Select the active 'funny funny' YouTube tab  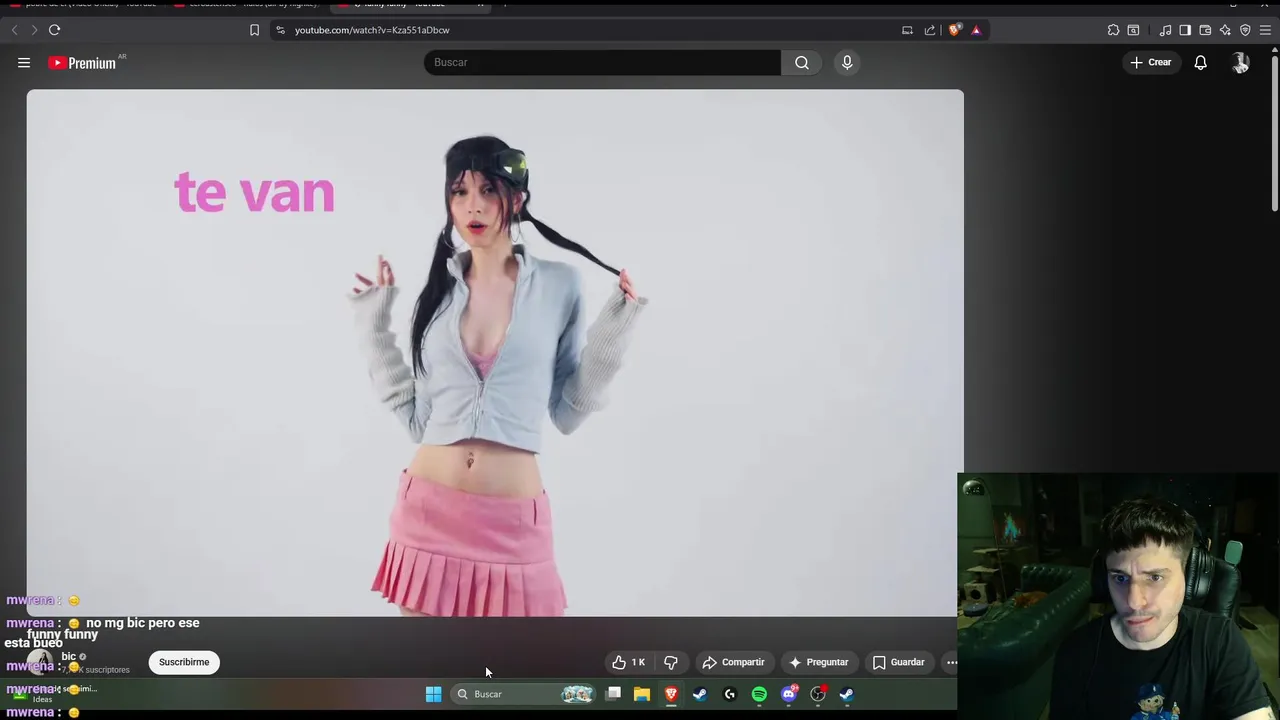click(x=412, y=5)
